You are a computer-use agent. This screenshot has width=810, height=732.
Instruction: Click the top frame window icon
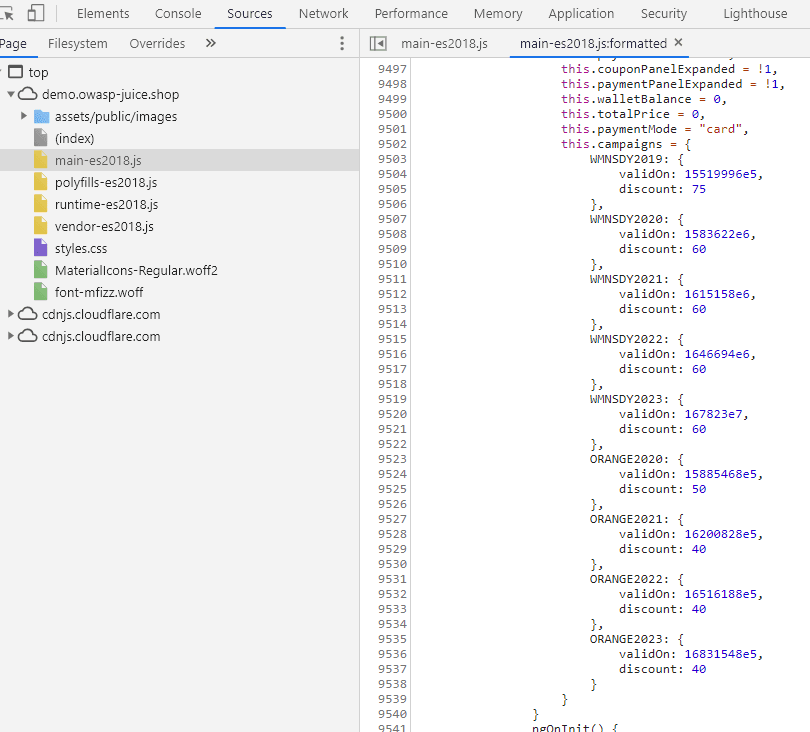coord(16,72)
